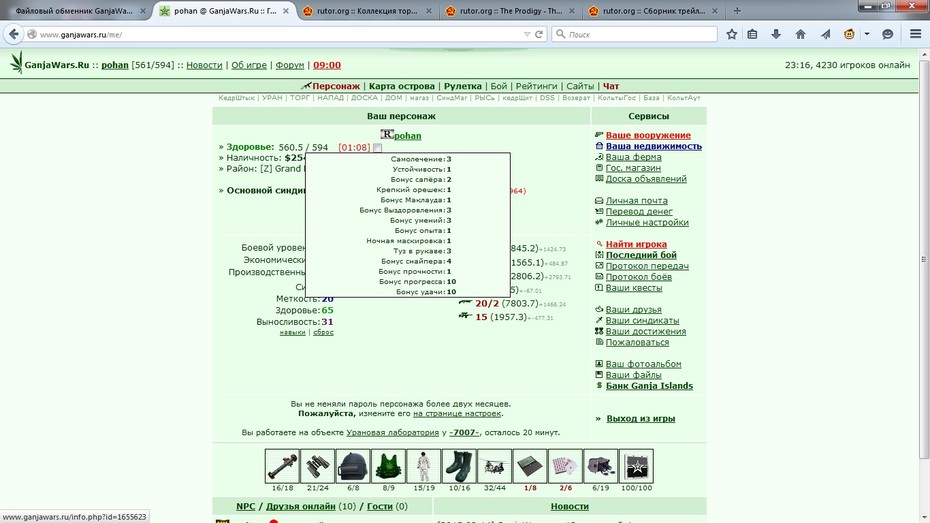This screenshot has height=523, width=930.
Task: Open the Карта острова menu item
Action: [x=402, y=86]
